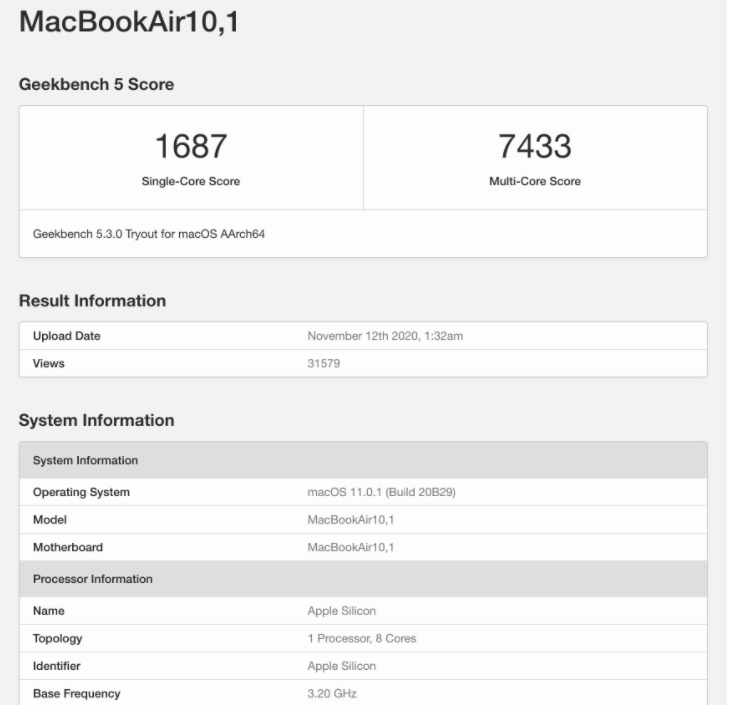This screenshot has width=729, height=709.
Task: Click the Multi-Core Score label
Action: (535, 181)
